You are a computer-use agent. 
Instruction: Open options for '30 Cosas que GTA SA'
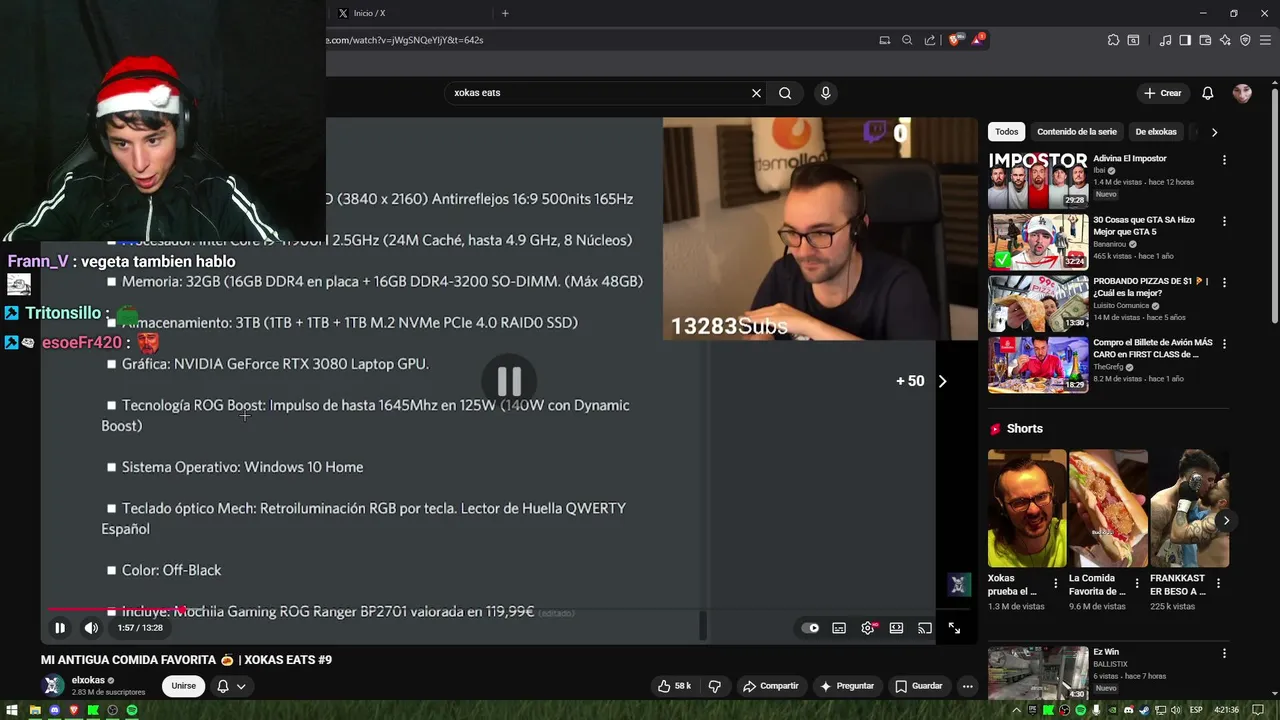[x=1224, y=221]
